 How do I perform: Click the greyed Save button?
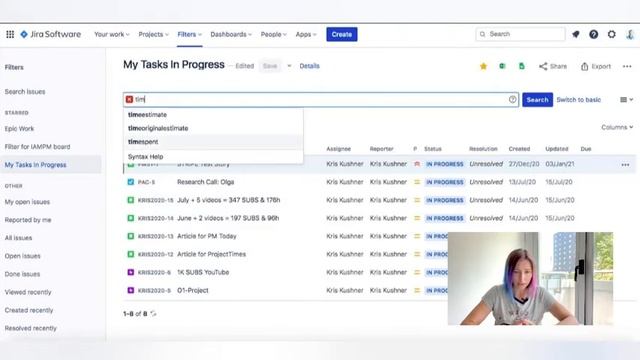[270, 66]
